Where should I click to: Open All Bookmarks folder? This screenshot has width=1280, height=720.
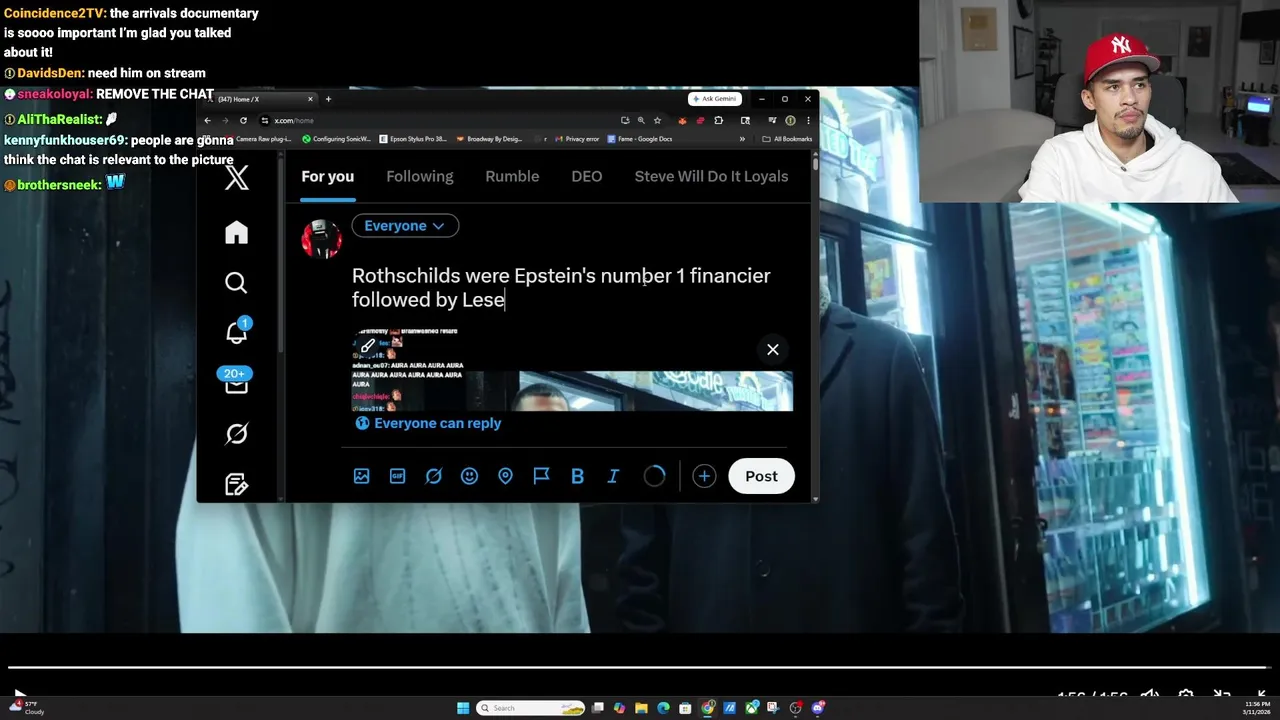[787, 139]
